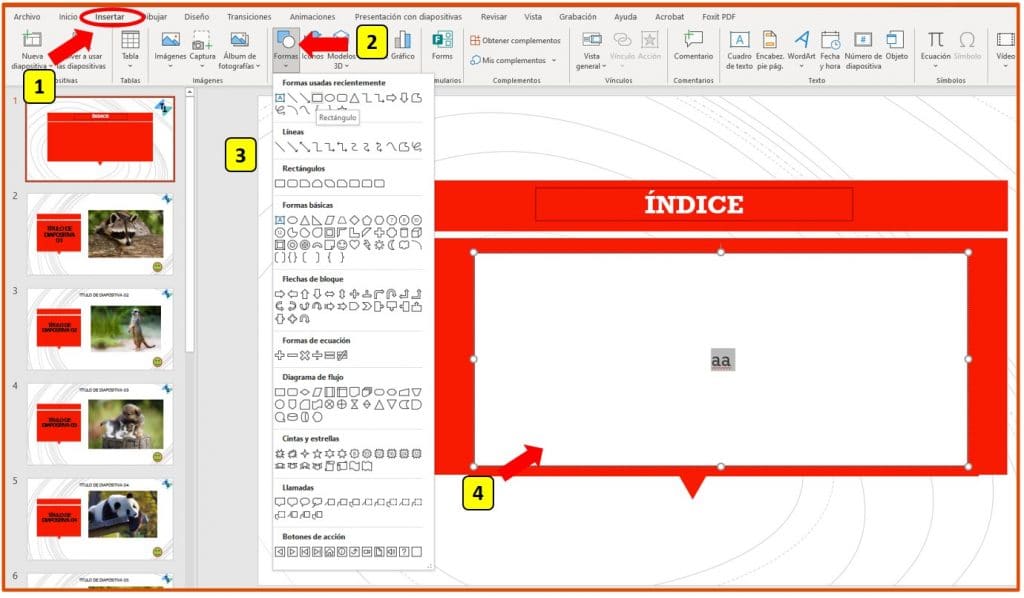
Task: Pick the five-point star in Cintas y estrellas
Action: tap(317, 453)
